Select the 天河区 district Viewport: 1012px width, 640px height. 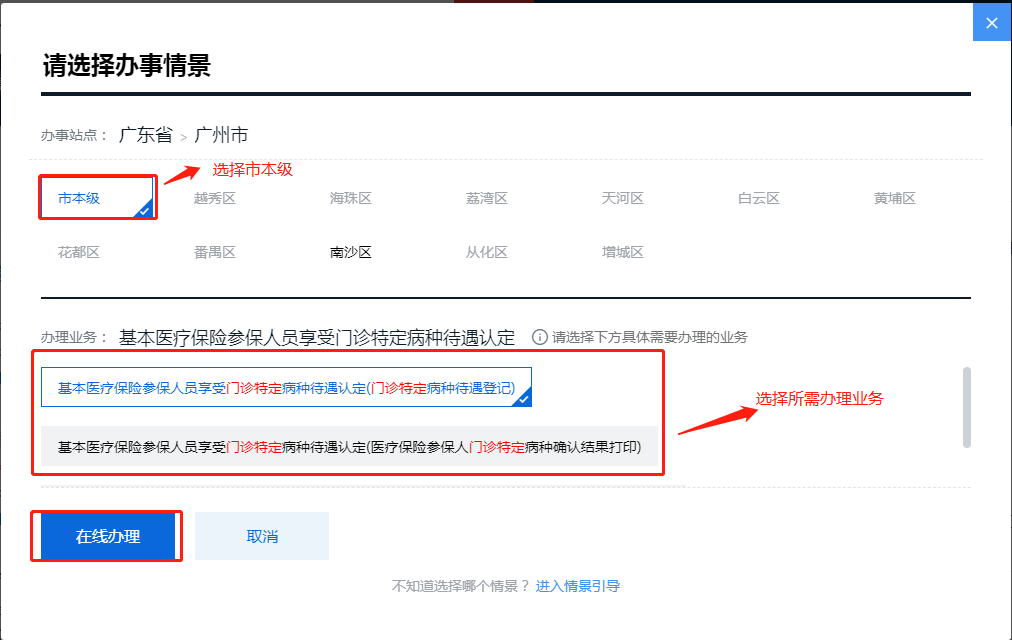(x=622, y=197)
